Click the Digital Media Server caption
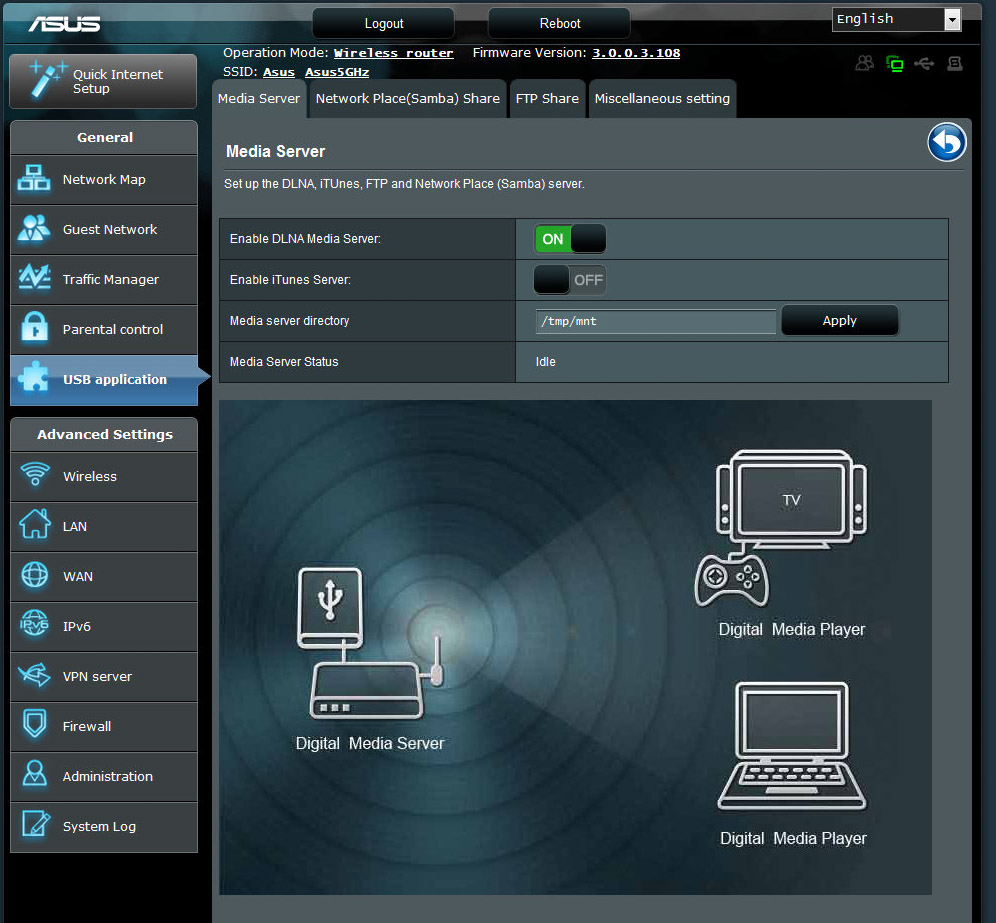Viewport: 996px width, 923px height. pos(370,743)
